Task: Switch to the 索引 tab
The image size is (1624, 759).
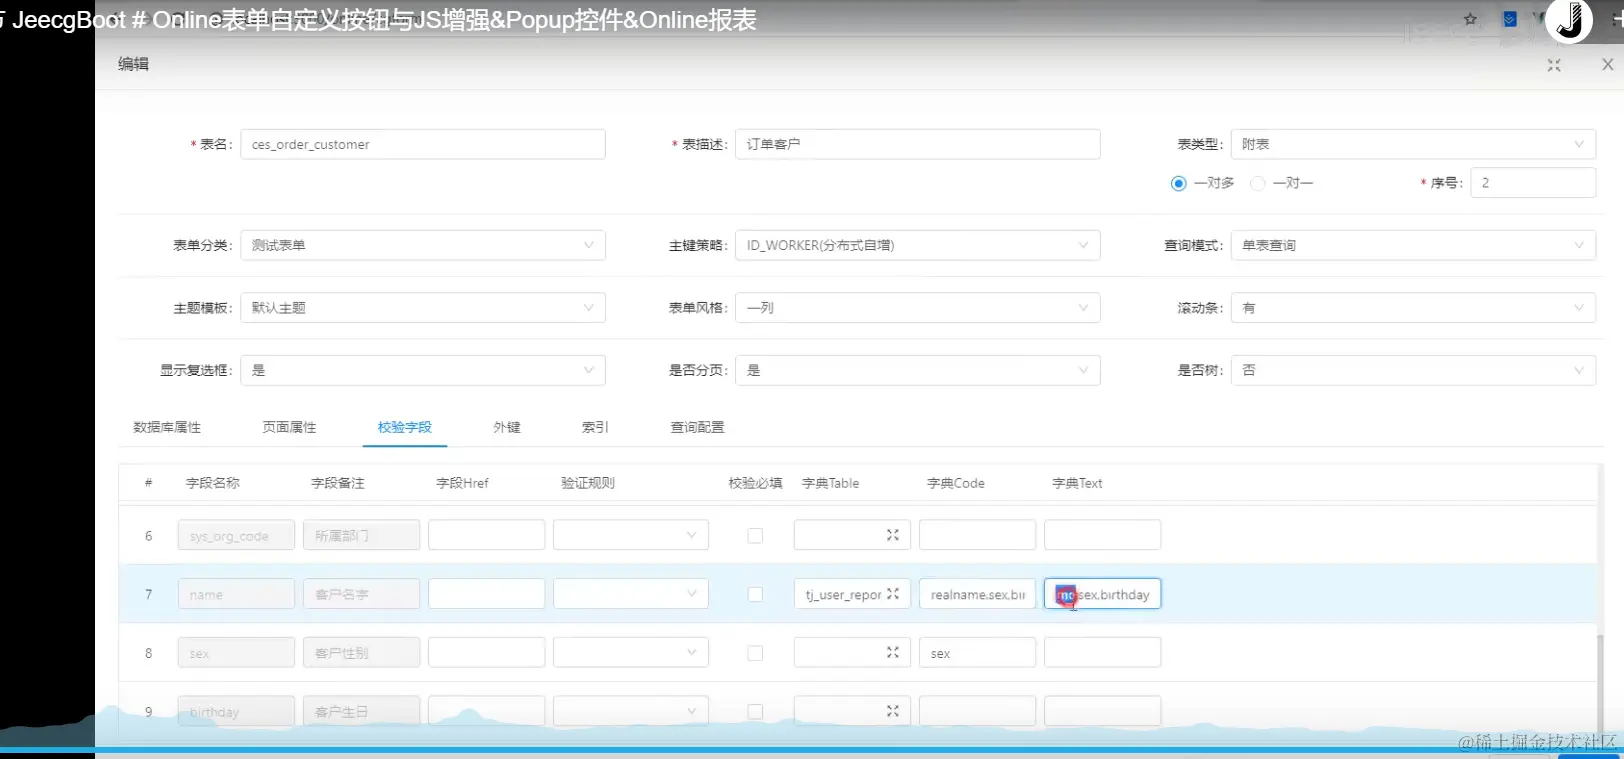Action: [595, 427]
